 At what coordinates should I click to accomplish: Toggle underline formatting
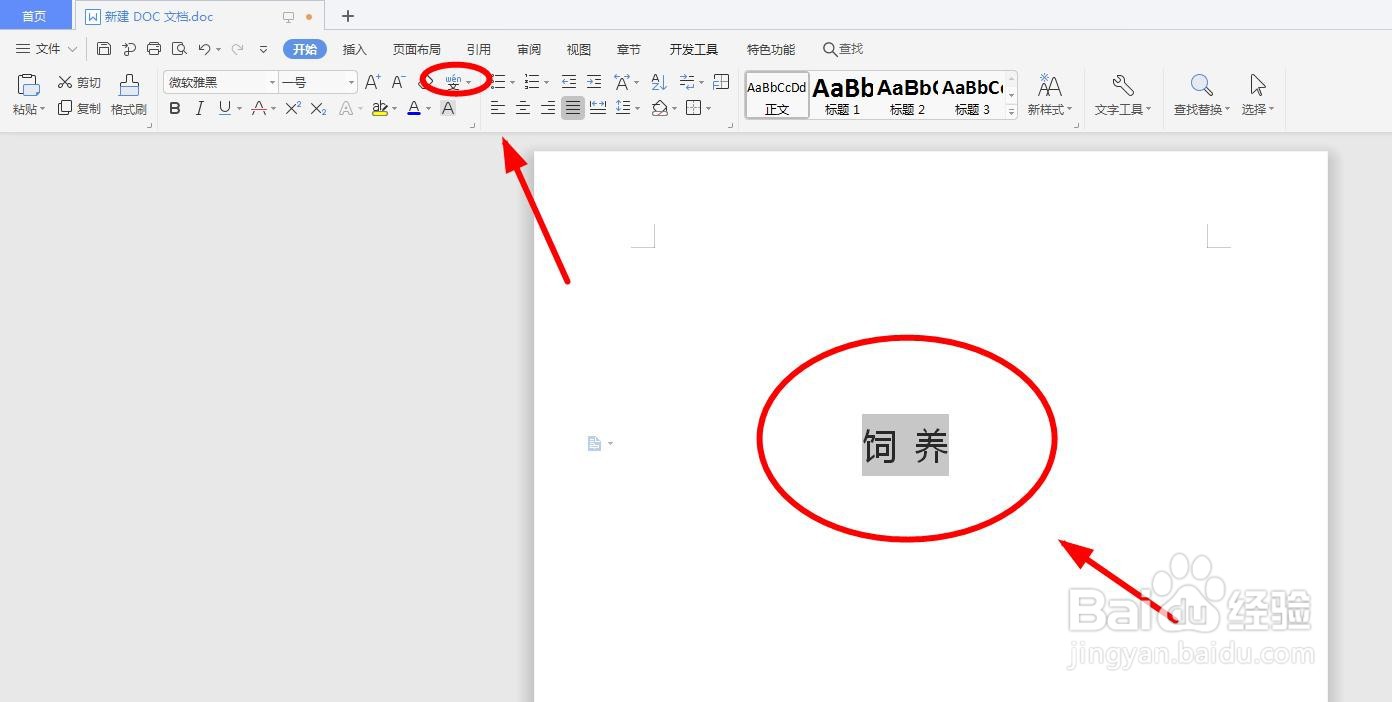[x=224, y=108]
